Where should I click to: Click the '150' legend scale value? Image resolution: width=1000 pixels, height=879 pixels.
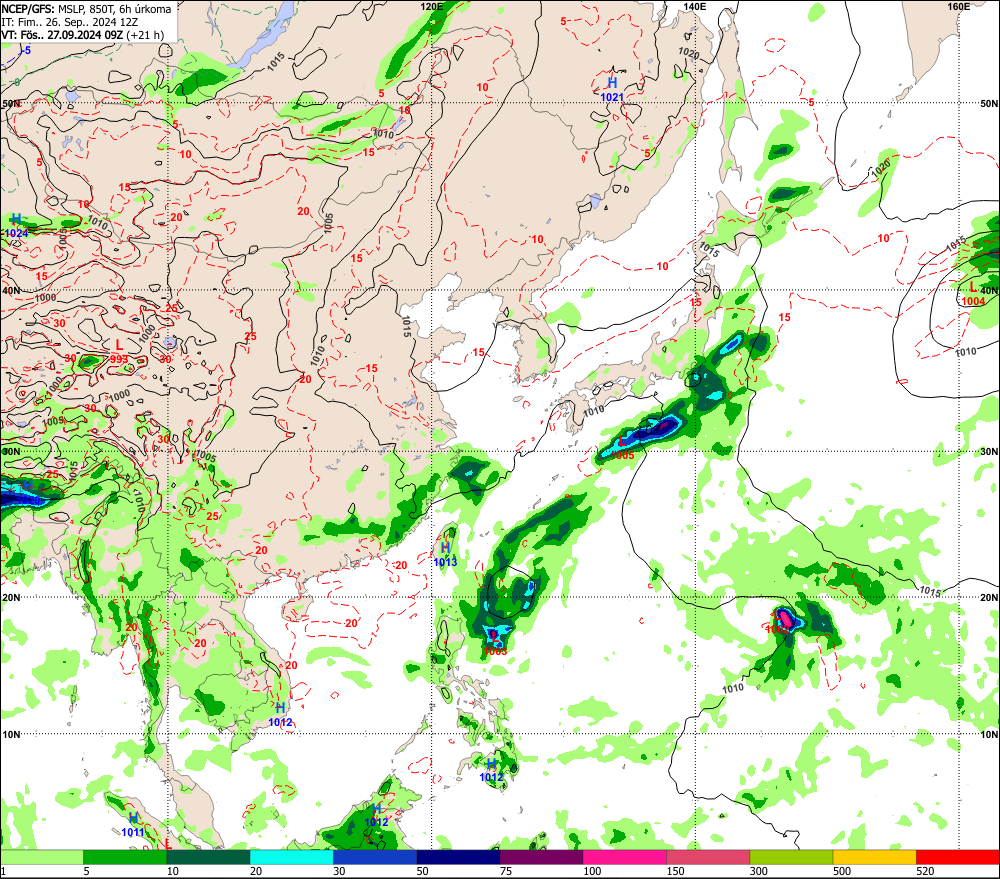(675, 871)
